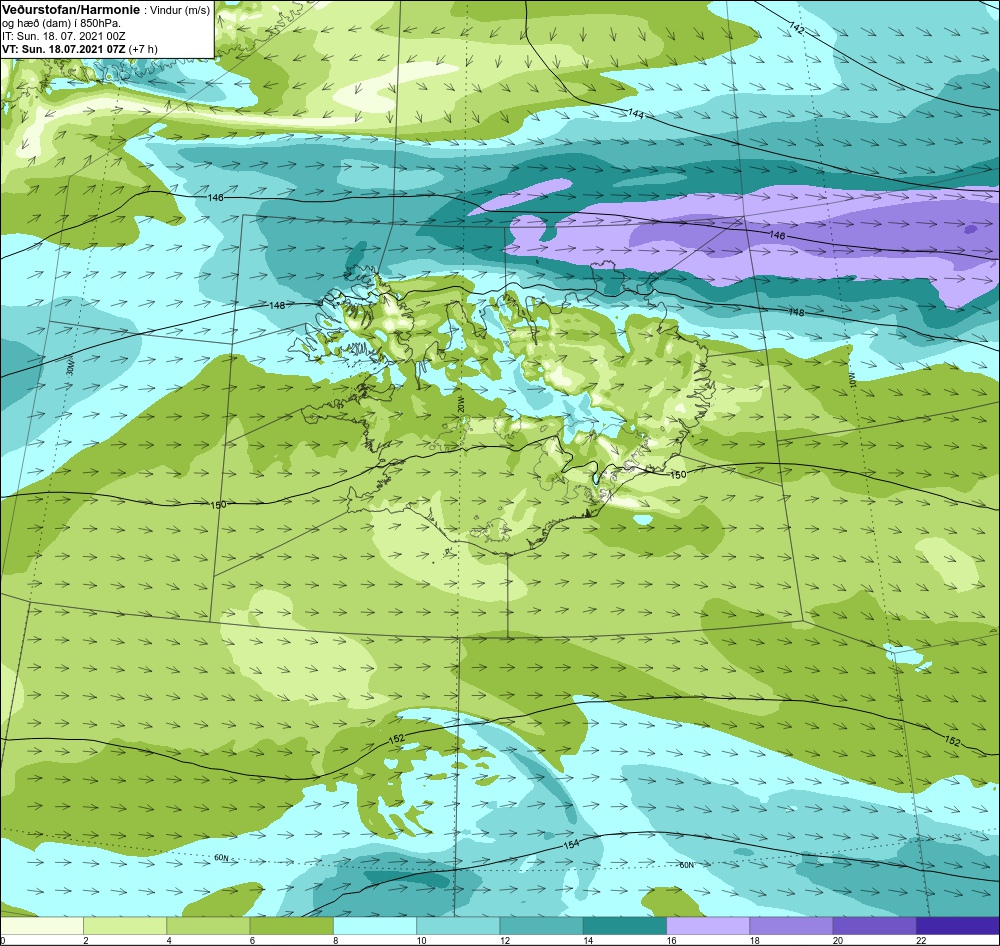
Task: Click the '148' contour label northeast of Iceland
Action: (796, 313)
